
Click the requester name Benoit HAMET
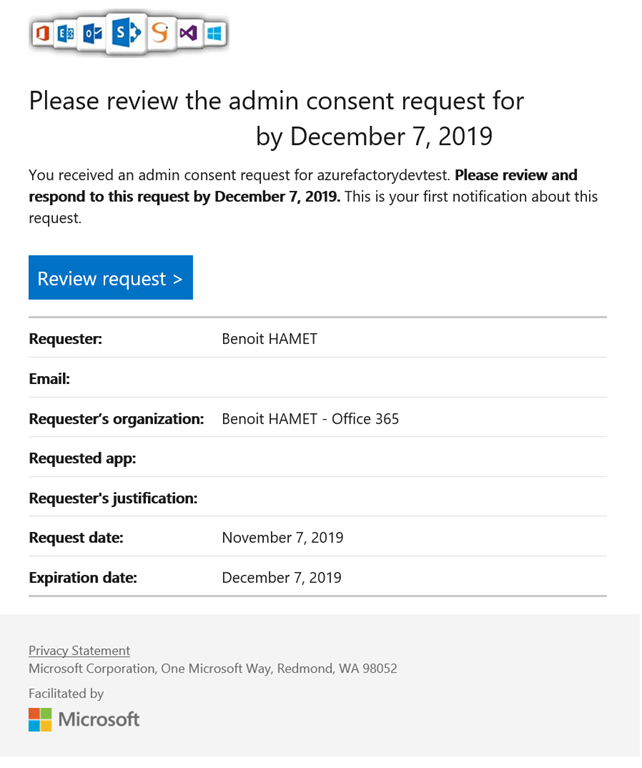pos(269,339)
